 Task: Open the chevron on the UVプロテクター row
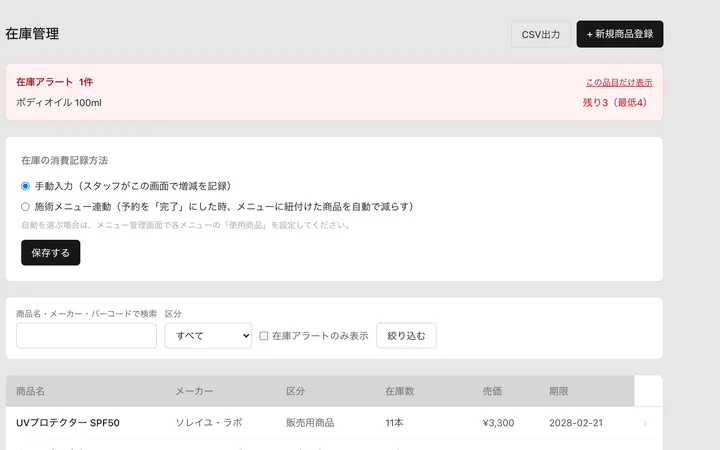[x=645, y=423]
